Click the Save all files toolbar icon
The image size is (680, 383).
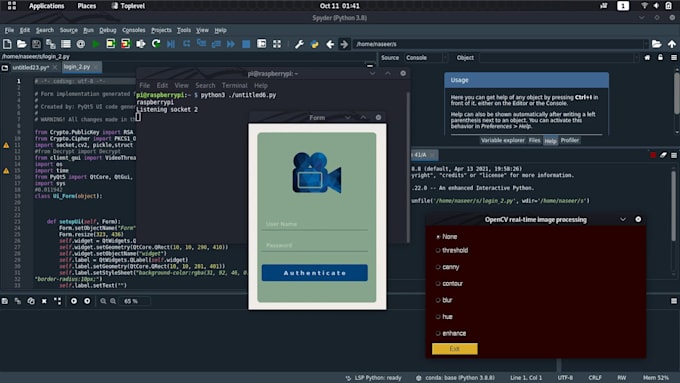[x=51, y=44]
